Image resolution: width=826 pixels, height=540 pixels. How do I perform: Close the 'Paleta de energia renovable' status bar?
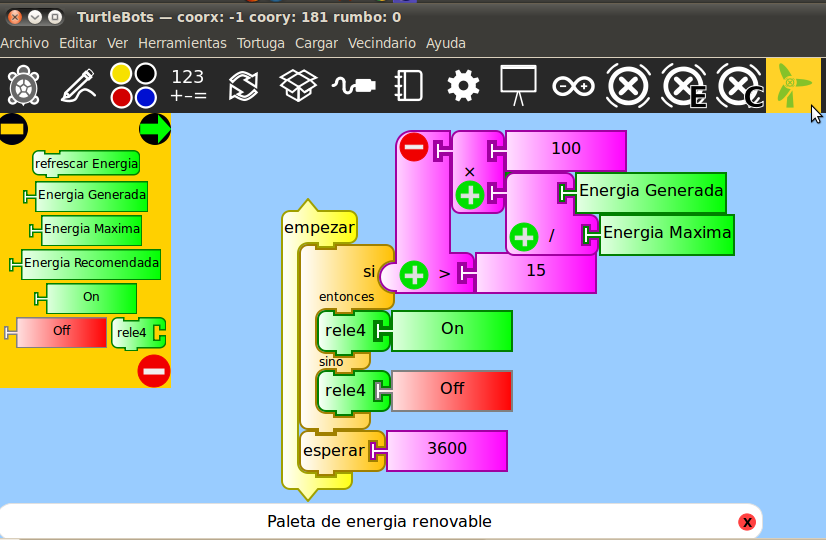(746, 522)
